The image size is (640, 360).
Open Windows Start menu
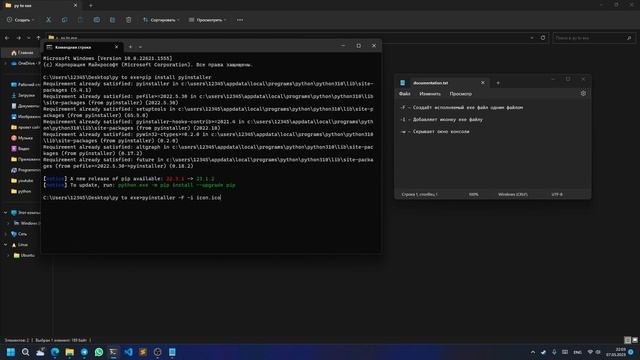[11, 352]
